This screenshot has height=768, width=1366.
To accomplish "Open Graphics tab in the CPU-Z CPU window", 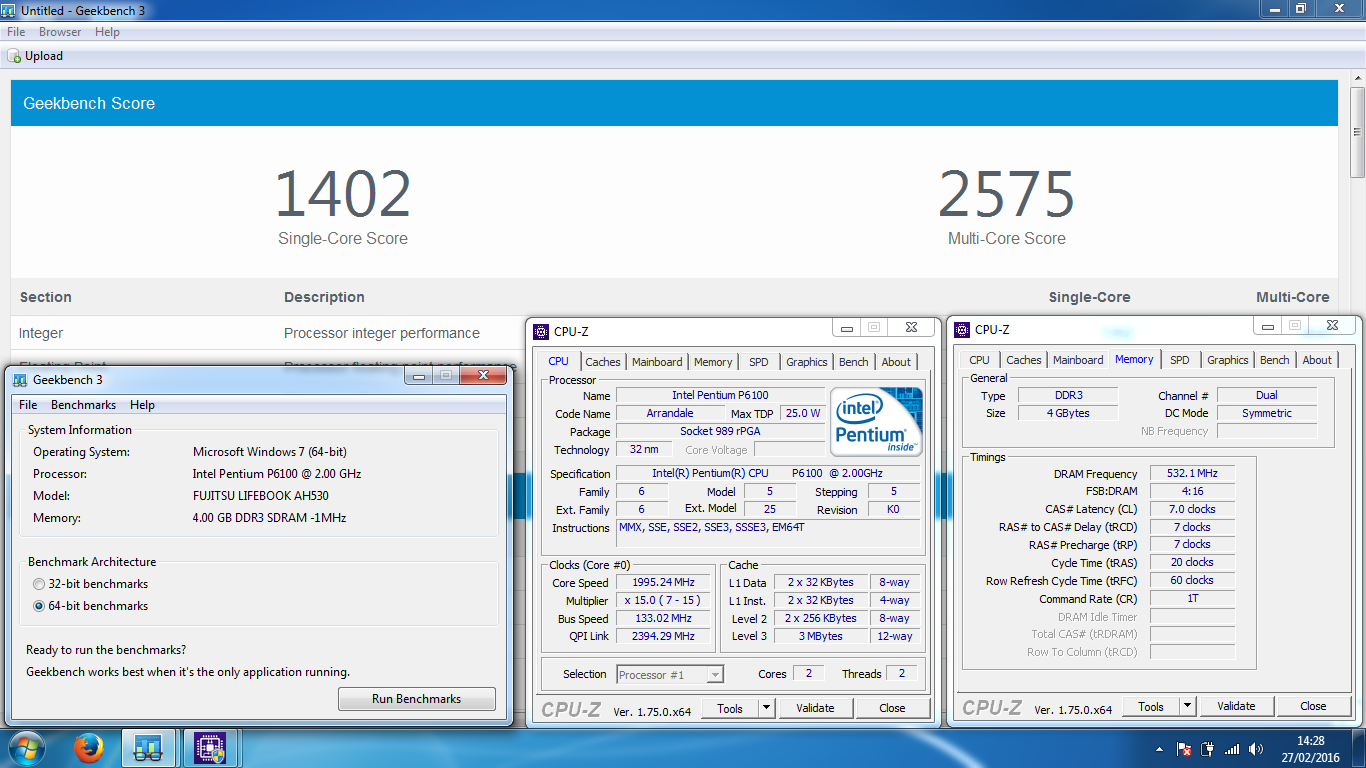I will tap(806, 362).
